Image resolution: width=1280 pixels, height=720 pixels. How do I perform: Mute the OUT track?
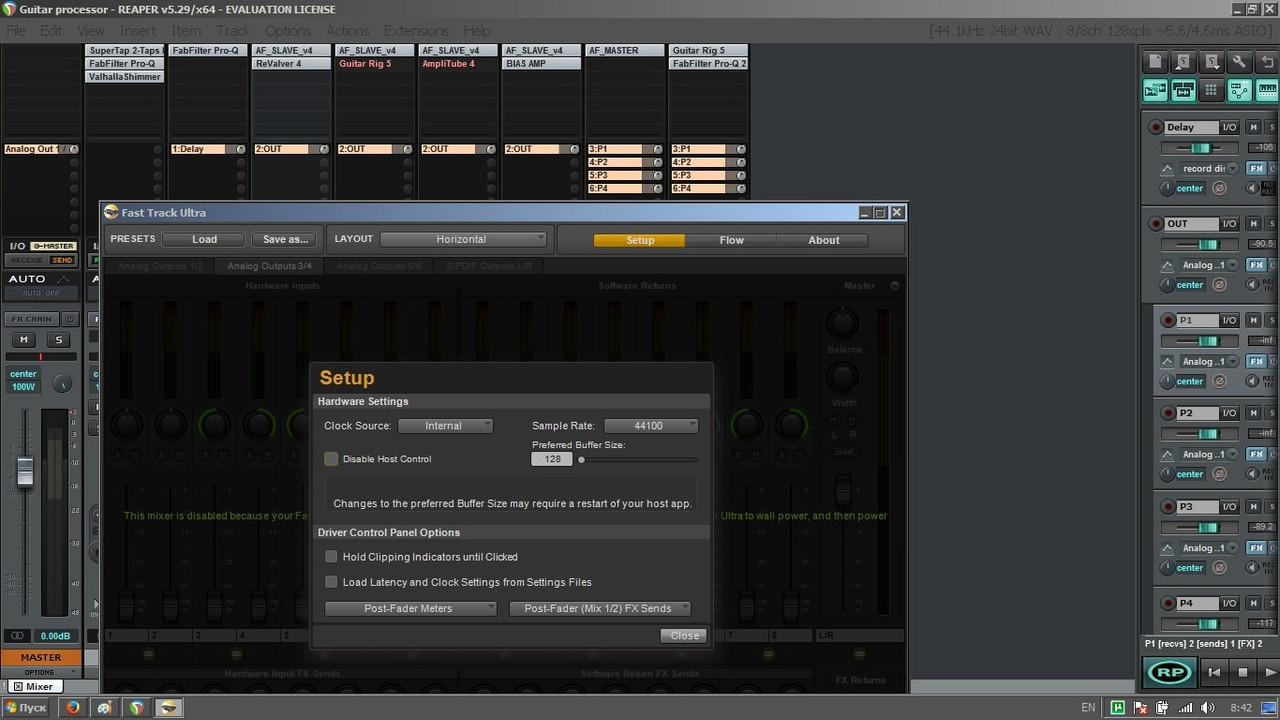click(1253, 224)
